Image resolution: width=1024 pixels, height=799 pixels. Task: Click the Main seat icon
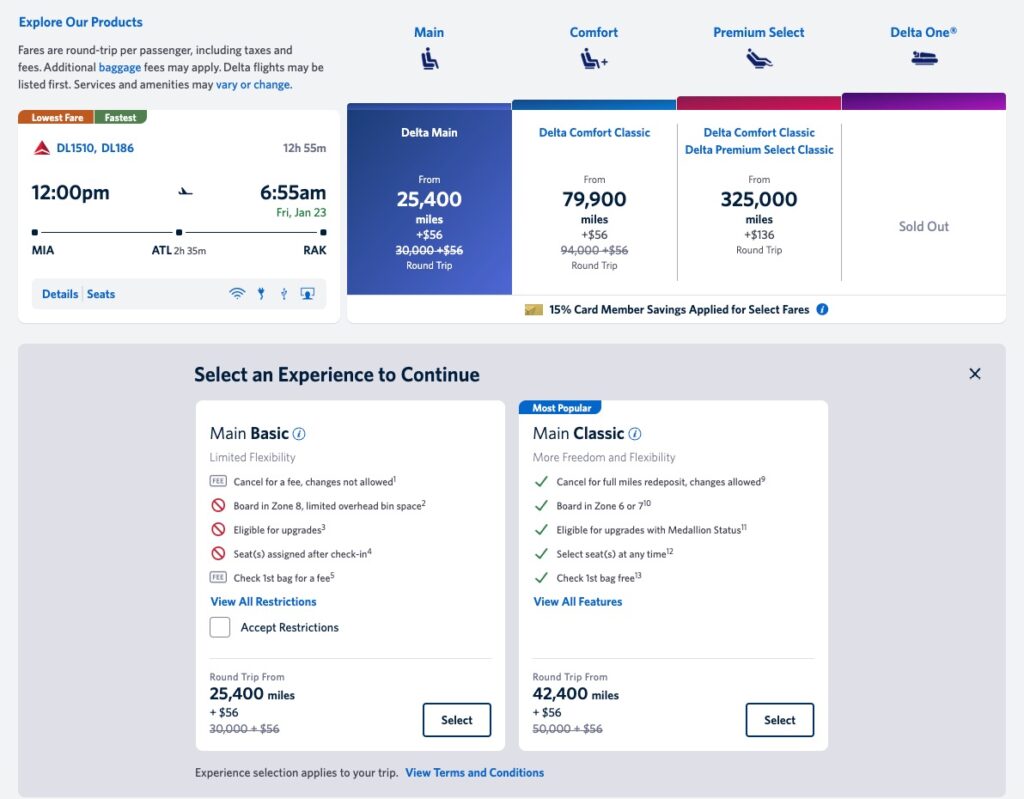tap(429, 59)
